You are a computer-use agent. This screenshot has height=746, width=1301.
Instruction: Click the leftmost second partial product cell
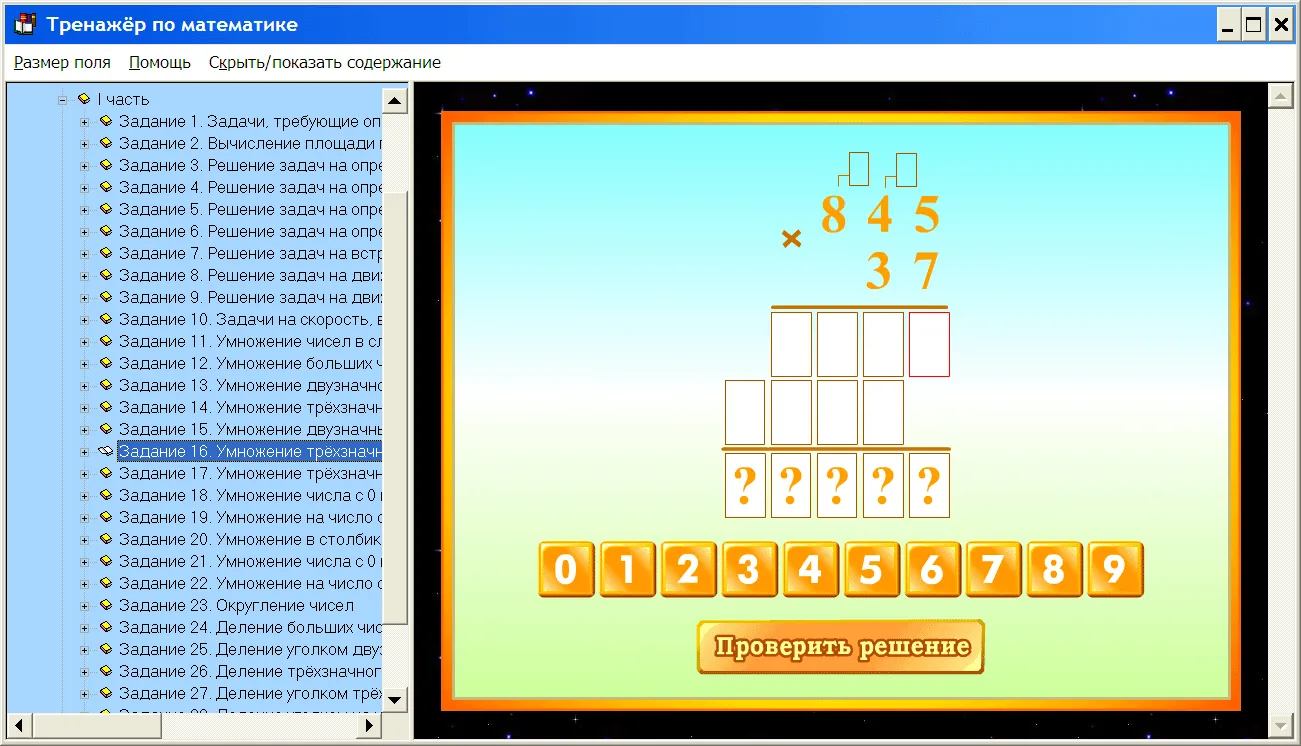pyautogui.click(x=745, y=412)
